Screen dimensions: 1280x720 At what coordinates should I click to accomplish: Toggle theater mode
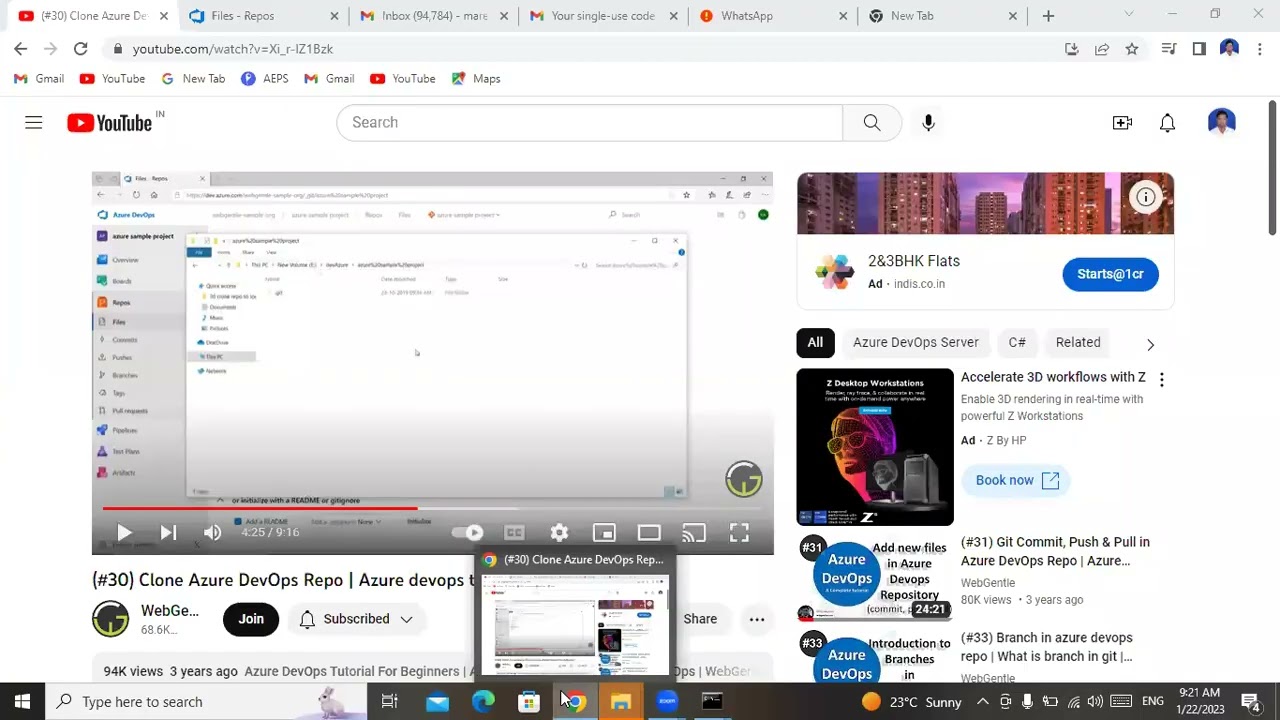pos(649,533)
